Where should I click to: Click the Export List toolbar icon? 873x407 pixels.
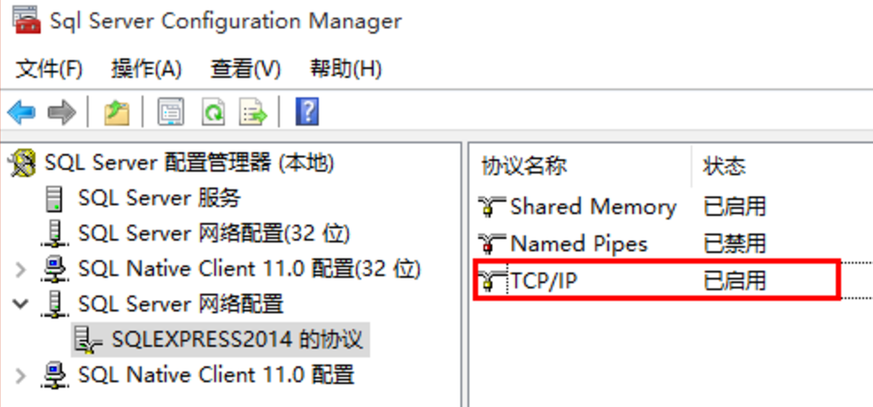pos(253,113)
